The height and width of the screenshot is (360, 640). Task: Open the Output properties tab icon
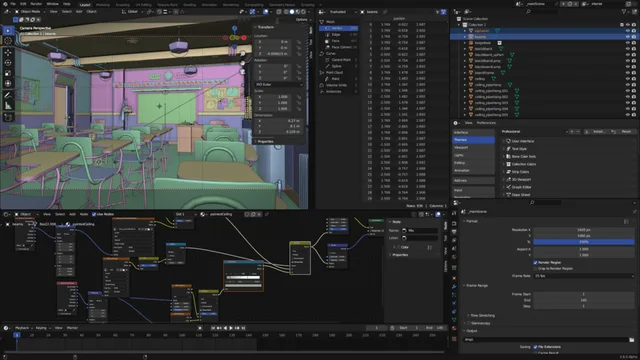[454, 232]
